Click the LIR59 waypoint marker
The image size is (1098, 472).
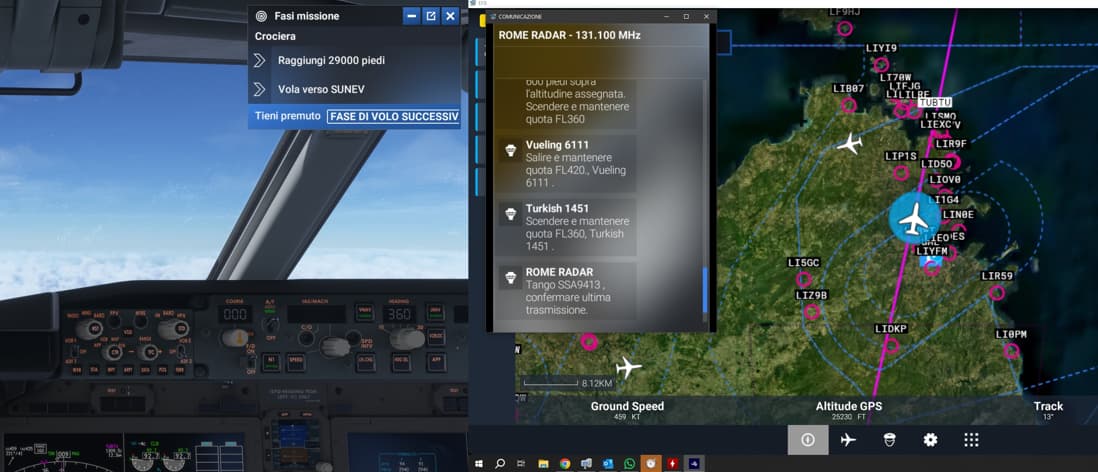pos(997,292)
